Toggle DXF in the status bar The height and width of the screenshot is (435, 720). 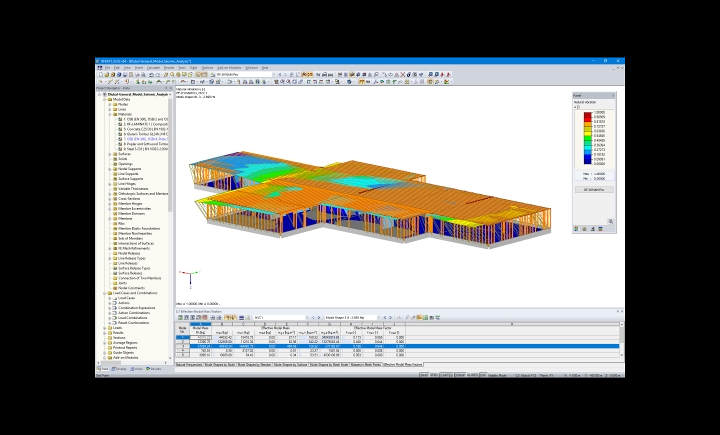pyautogui.click(x=483, y=375)
